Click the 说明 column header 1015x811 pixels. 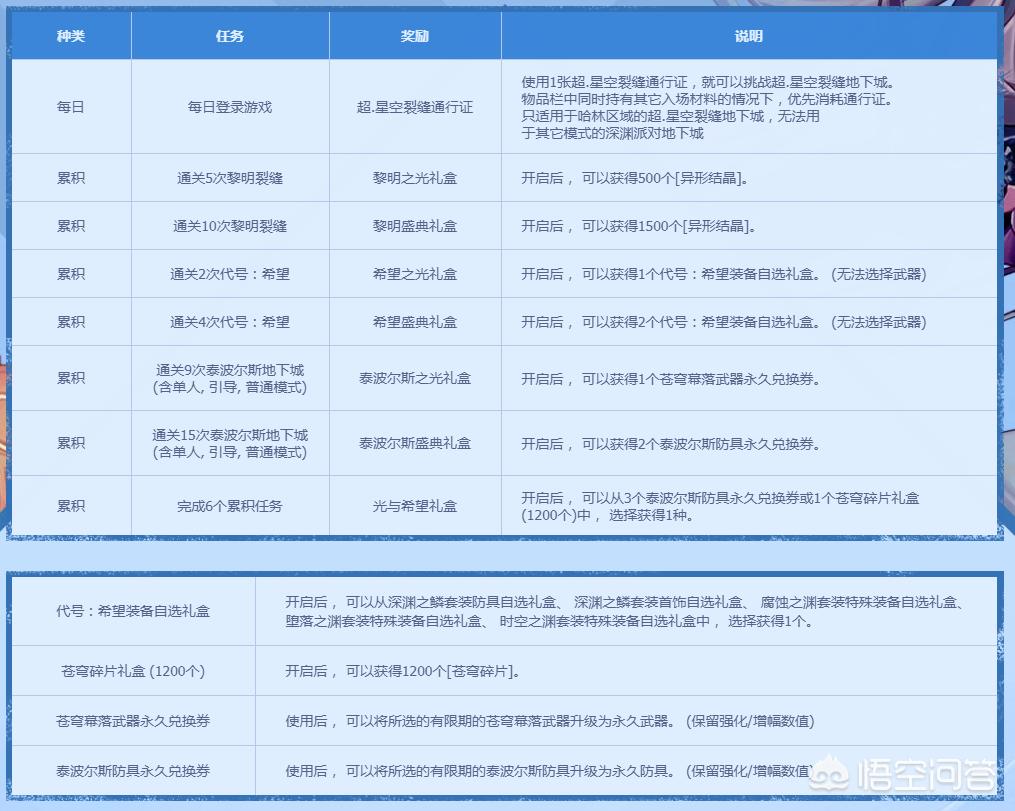(748, 36)
